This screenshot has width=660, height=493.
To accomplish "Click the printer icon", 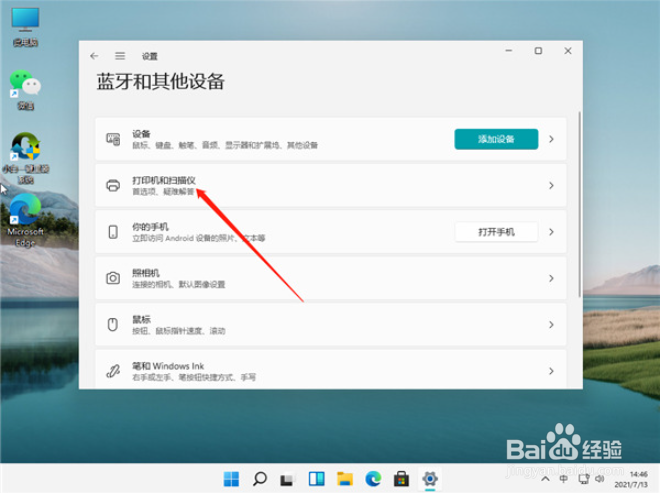I will (x=113, y=185).
